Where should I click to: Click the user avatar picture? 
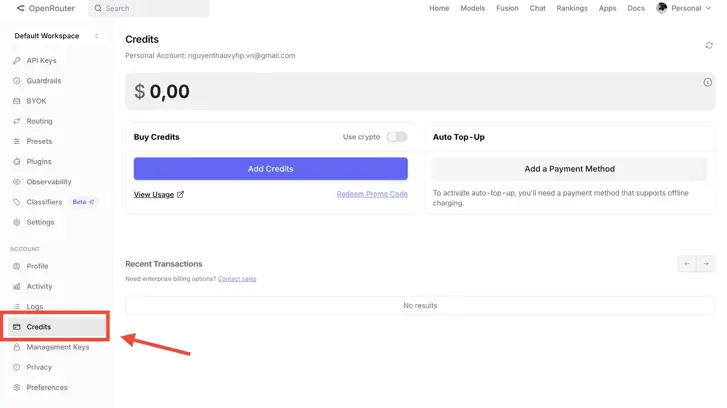tap(662, 8)
